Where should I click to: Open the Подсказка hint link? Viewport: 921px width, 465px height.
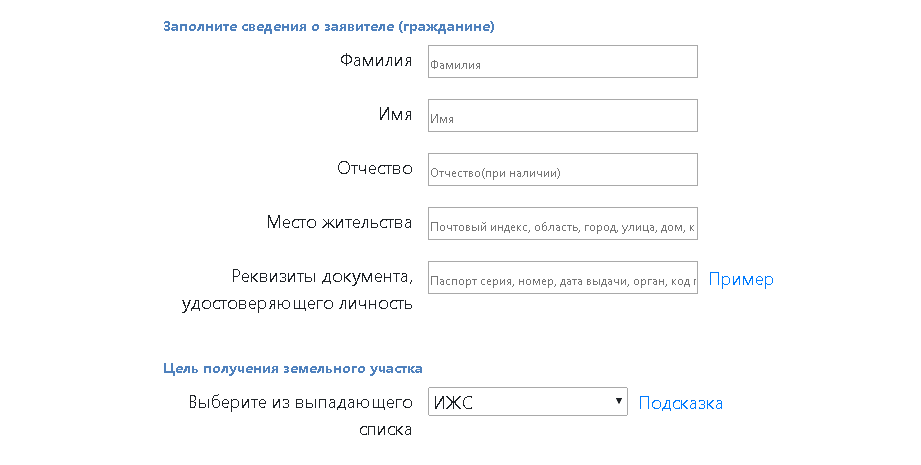pyautogui.click(x=681, y=403)
